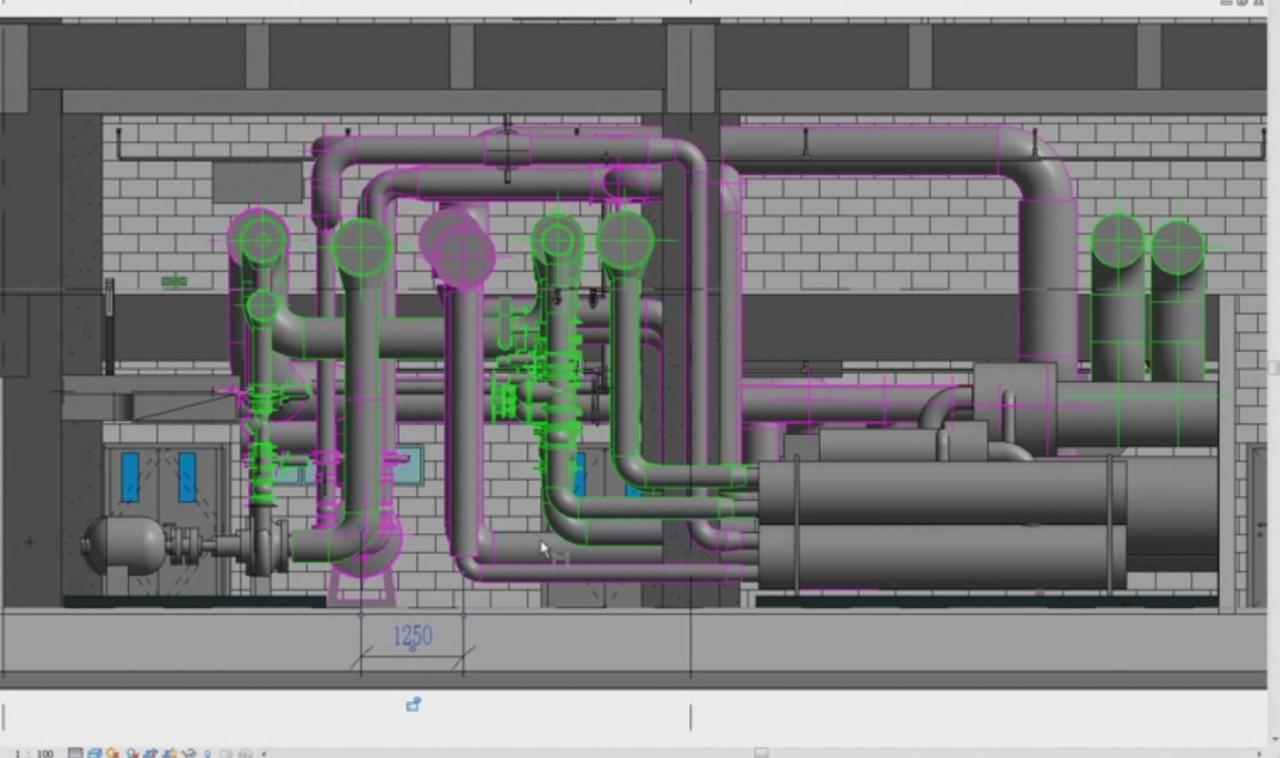Open the 1:100 view scale selector
Image resolution: width=1280 pixels, height=758 pixels.
(x=34, y=753)
